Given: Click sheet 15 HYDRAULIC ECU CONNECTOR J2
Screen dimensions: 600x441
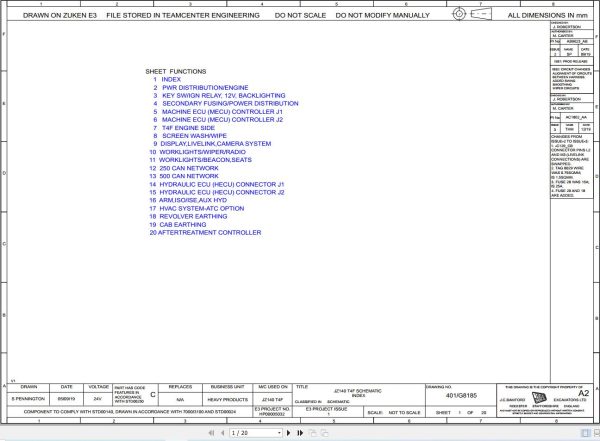Looking at the screenshot, I should click(x=217, y=192).
